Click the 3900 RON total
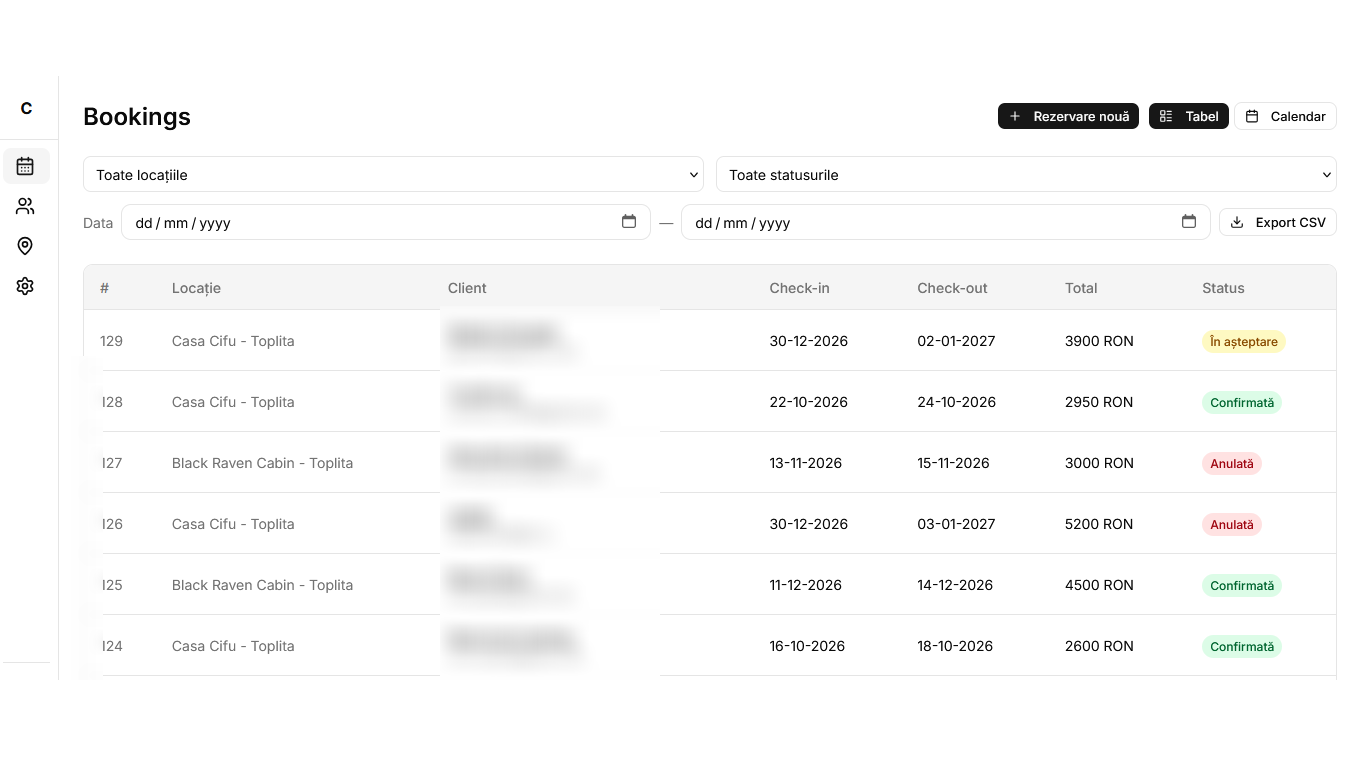This screenshot has width=1346, height=757. 1099,341
